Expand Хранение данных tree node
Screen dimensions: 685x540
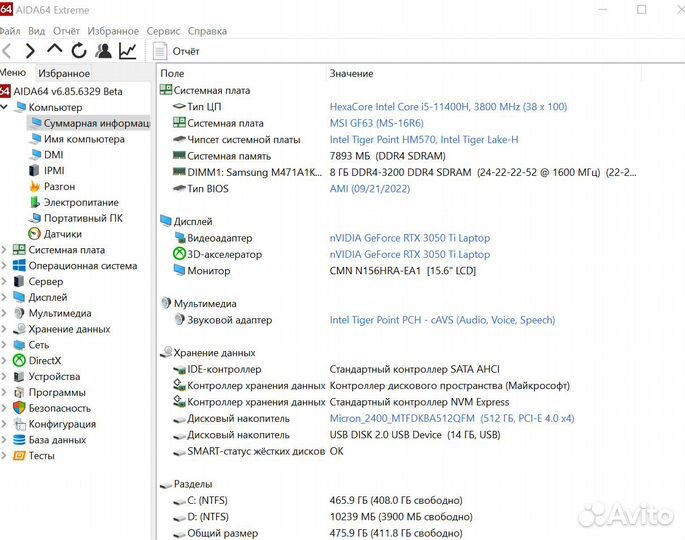(x=4, y=329)
